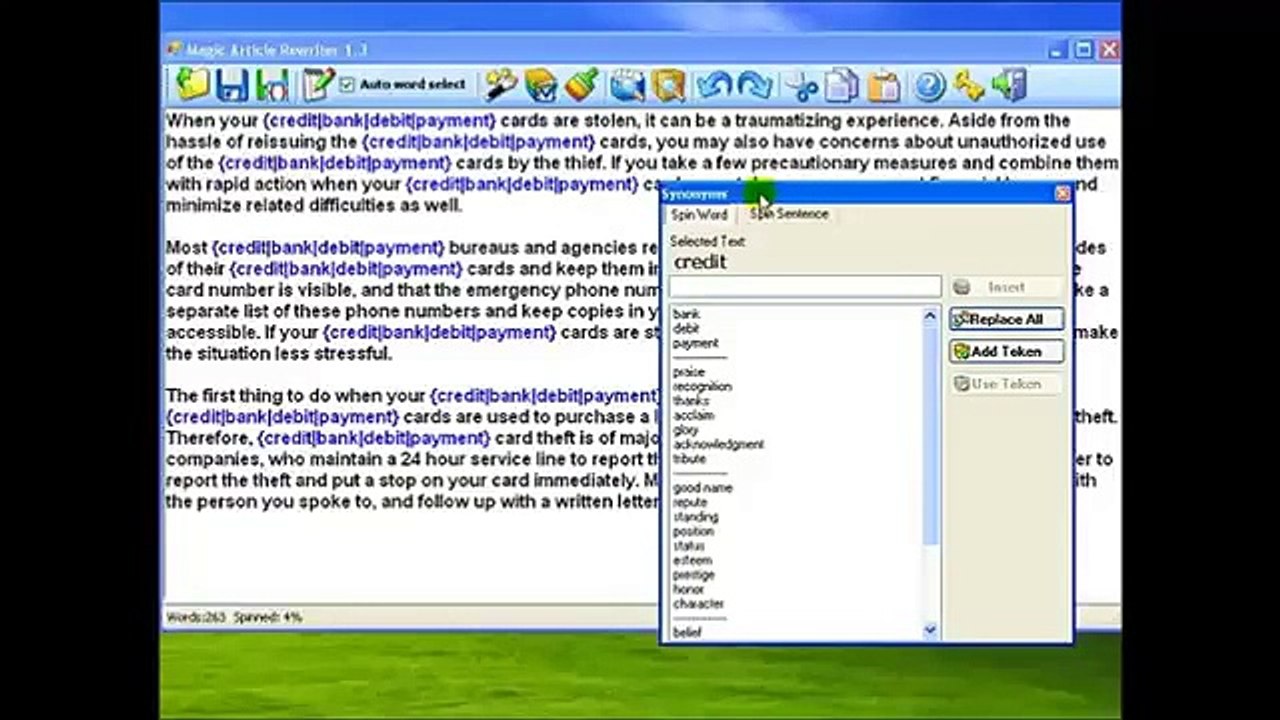This screenshot has height=720, width=1280.
Task: Select synonym 'position' in the list
Action: (693, 531)
